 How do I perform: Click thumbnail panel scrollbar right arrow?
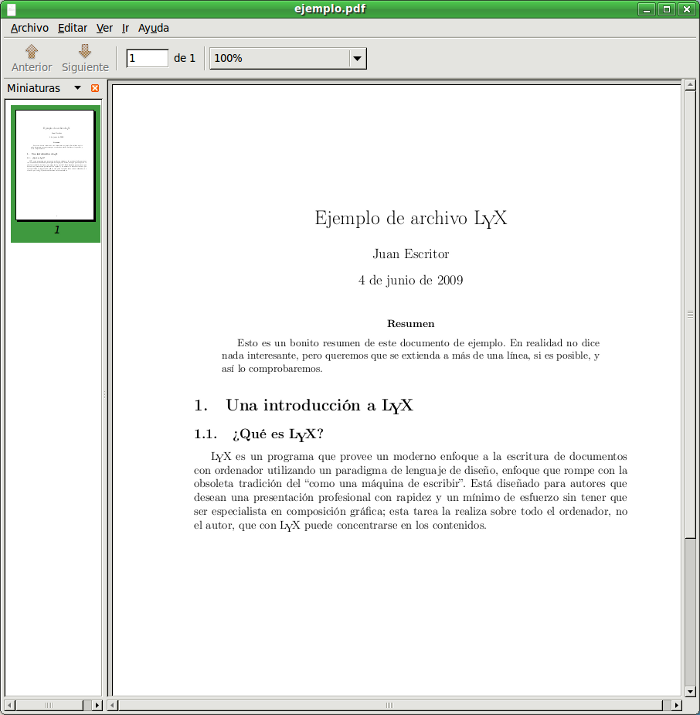coord(97,705)
